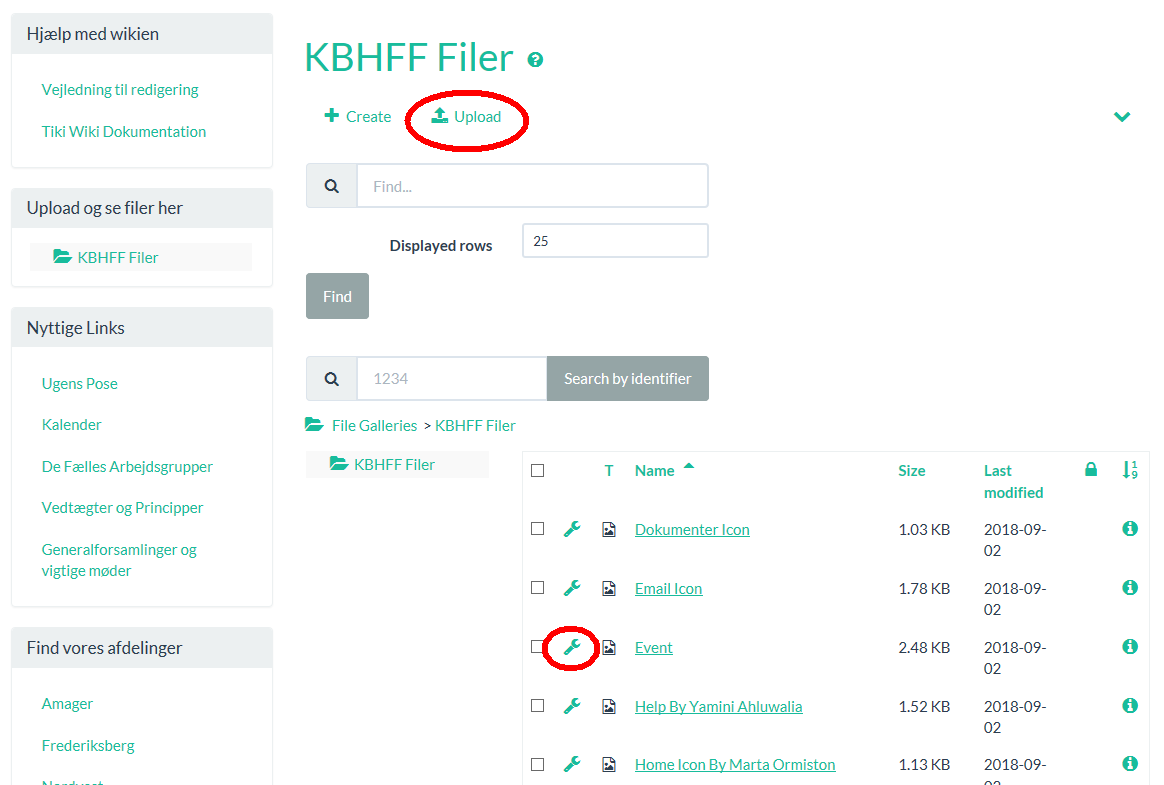This screenshot has width=1164, height=785.
Task: Check the box for Dokumenter Icon
Action: click(538, 529)
